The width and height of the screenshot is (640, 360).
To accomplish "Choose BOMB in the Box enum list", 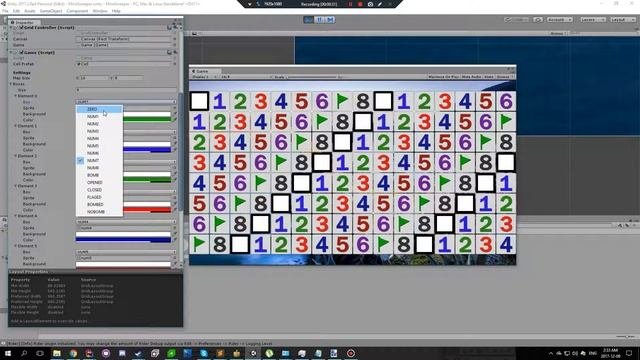I will click(x=99, y=175).
